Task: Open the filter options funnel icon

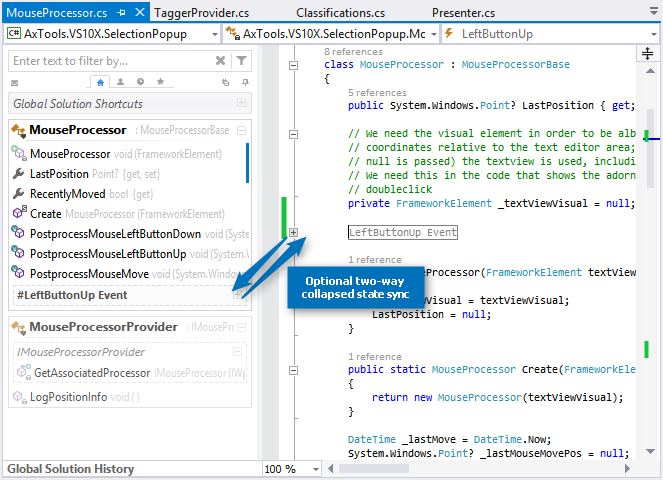Action: tap(241, 60)
